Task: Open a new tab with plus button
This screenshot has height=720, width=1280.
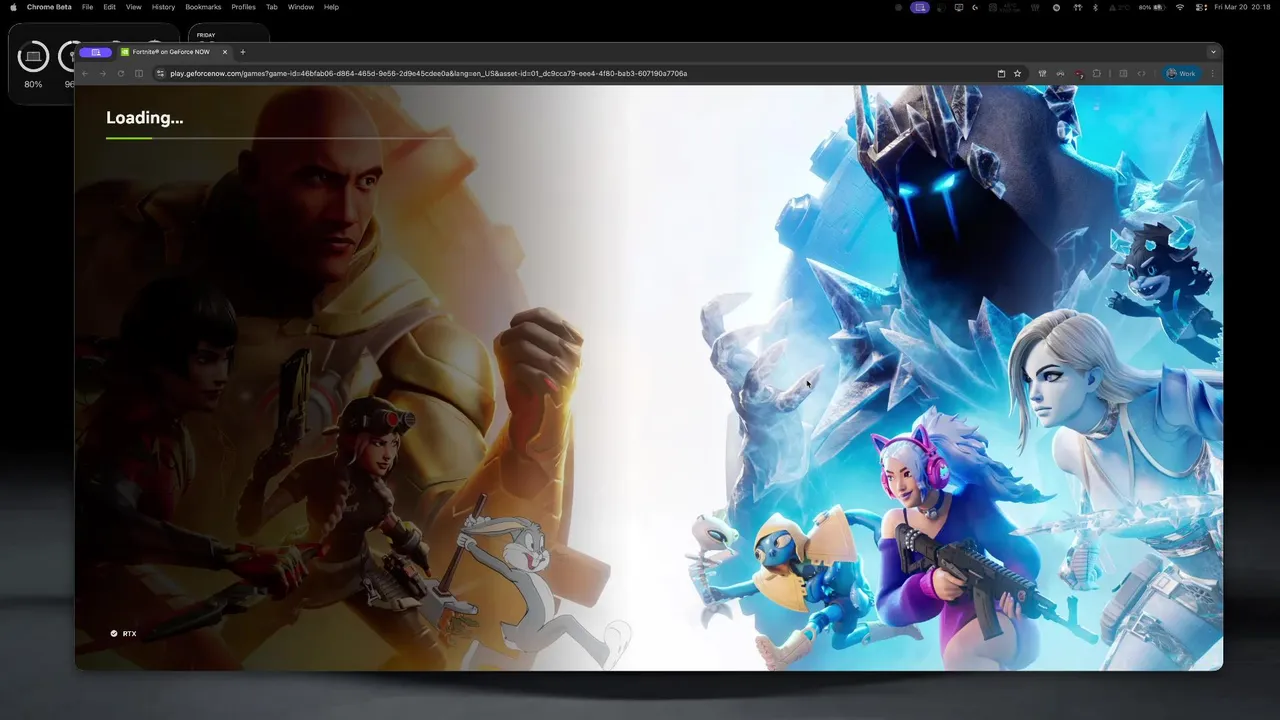Action: pos(242,52)
